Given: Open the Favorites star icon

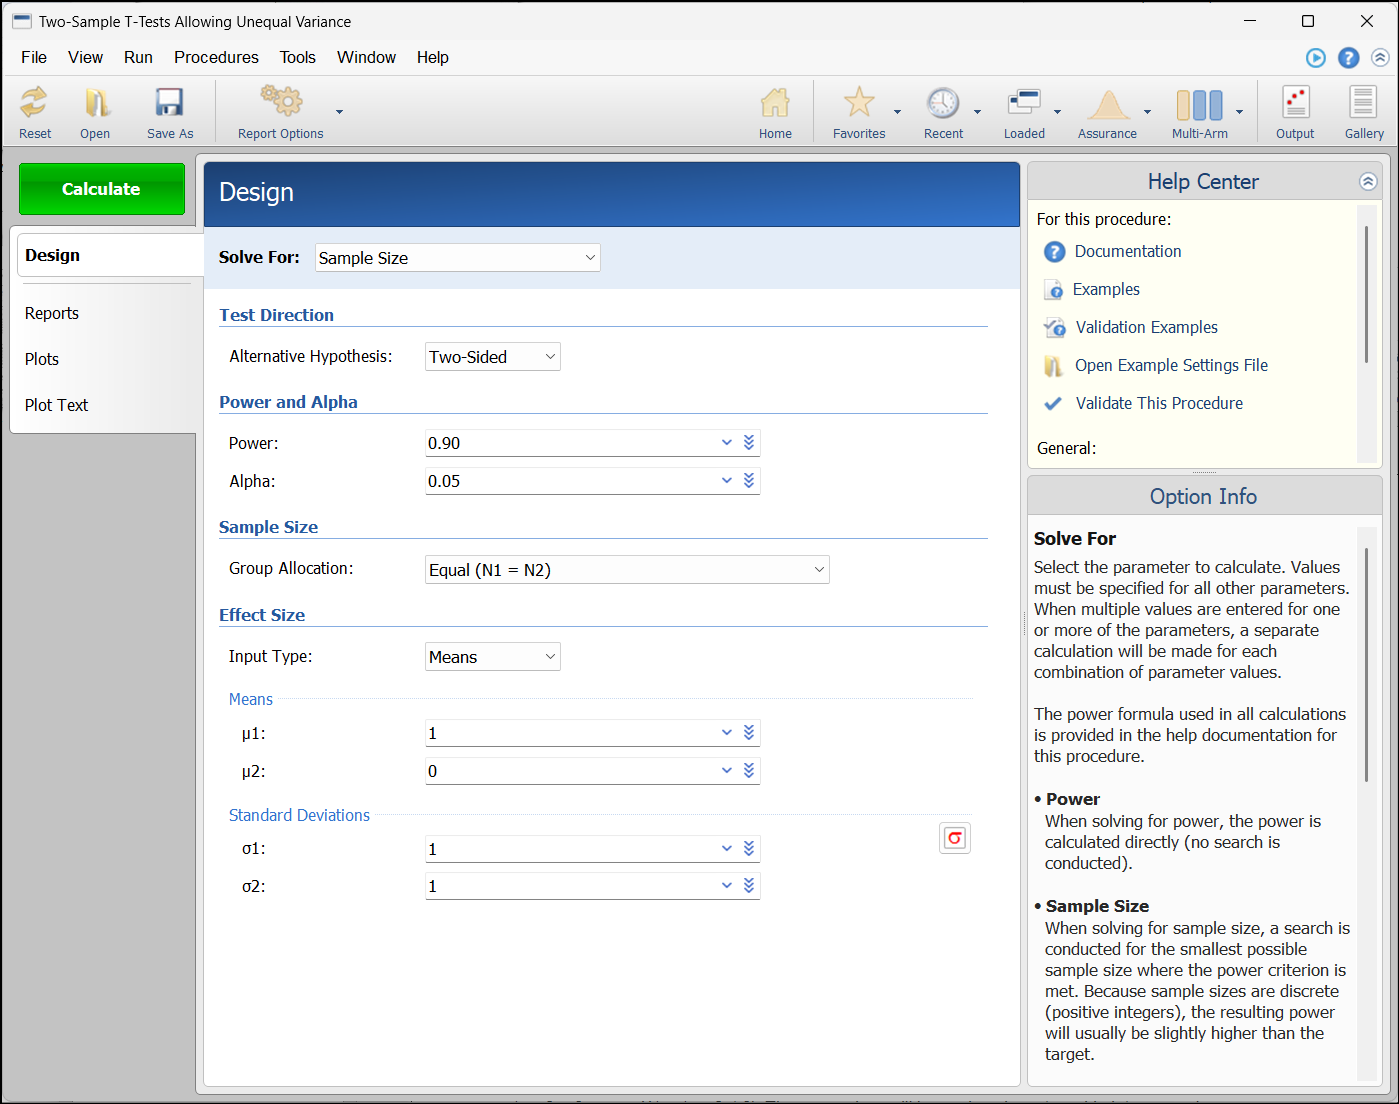Looking at the screenshot, I should point(859,112).
